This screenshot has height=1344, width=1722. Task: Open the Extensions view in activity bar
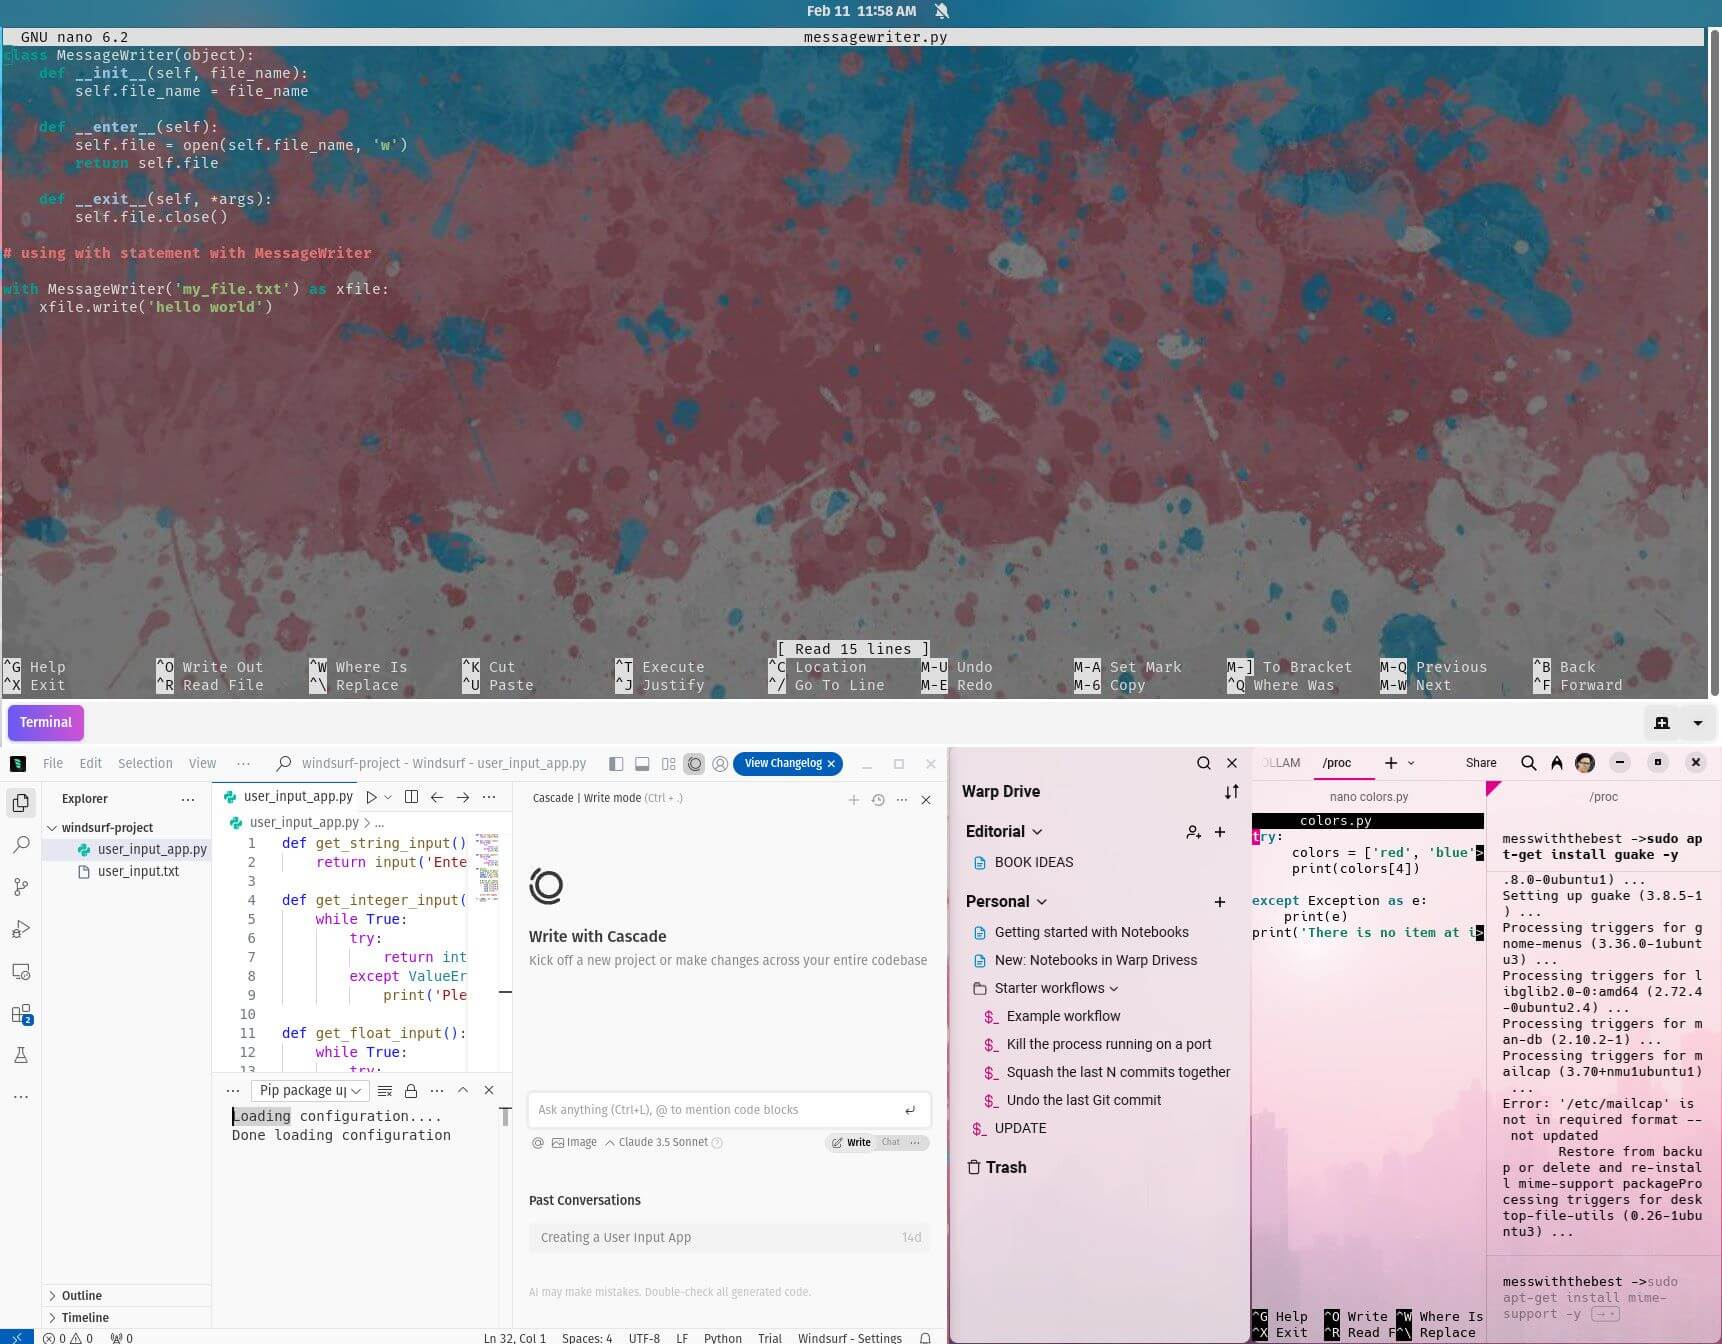(x=21, y=1014)
